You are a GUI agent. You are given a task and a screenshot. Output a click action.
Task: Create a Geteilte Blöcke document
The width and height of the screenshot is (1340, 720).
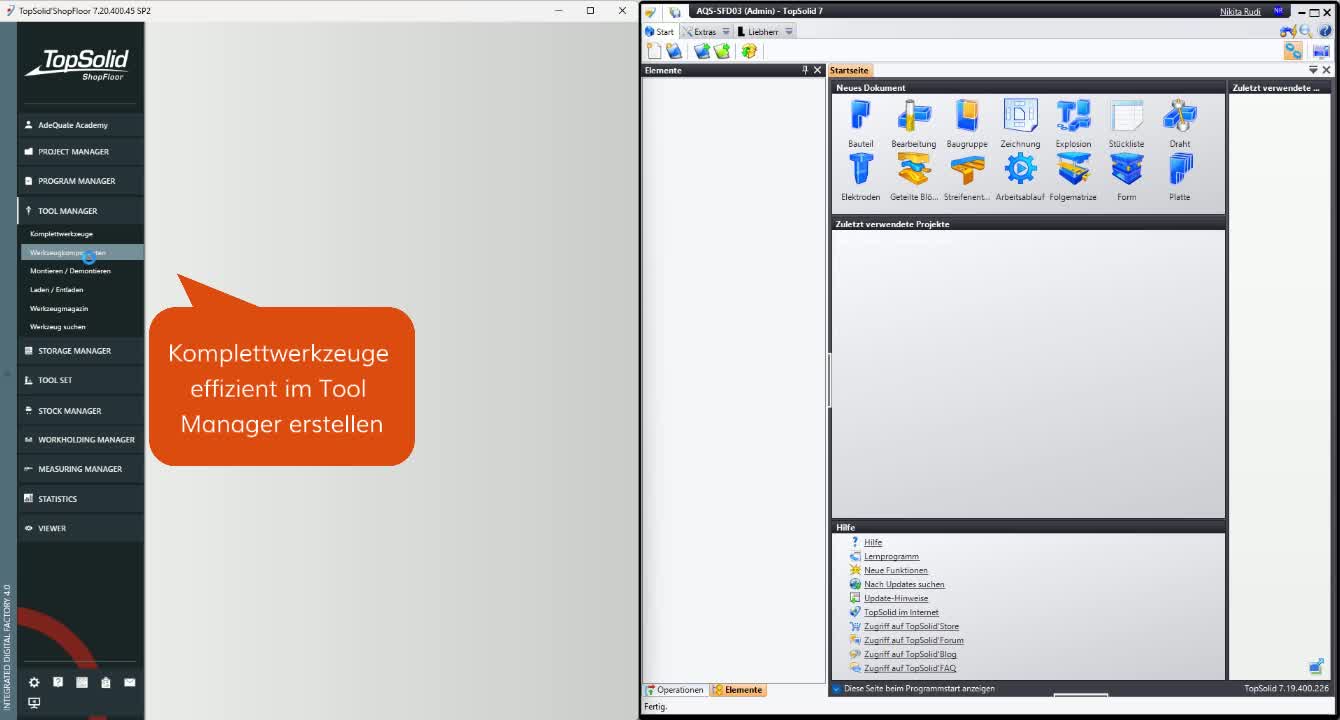click(x=913, y=177)
